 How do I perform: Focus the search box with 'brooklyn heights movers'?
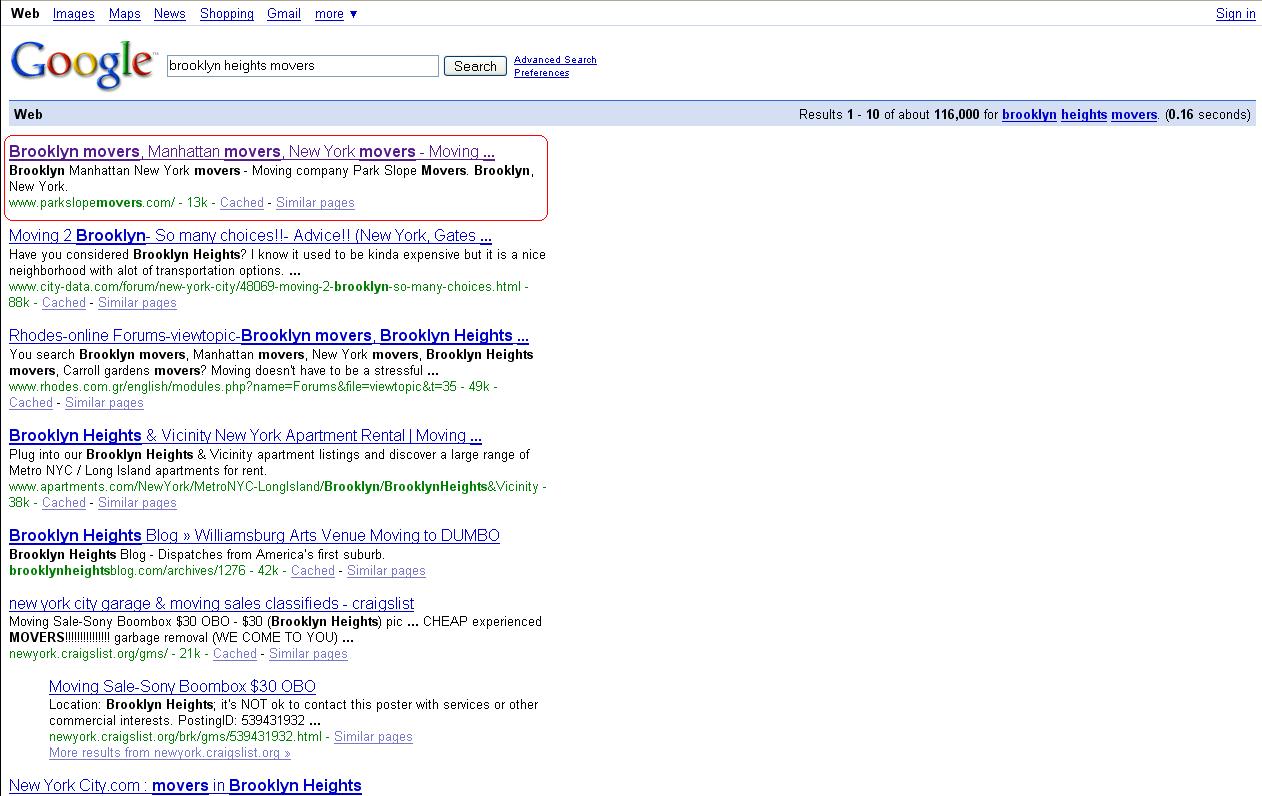point(303,66)
